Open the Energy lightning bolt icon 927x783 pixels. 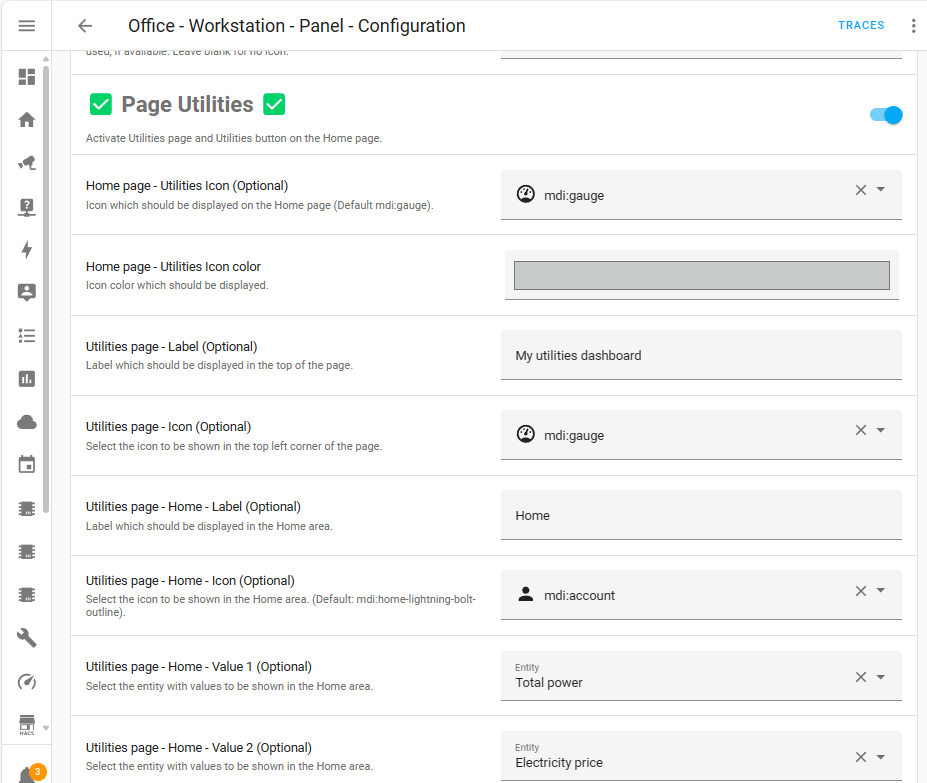pos(27,250)
